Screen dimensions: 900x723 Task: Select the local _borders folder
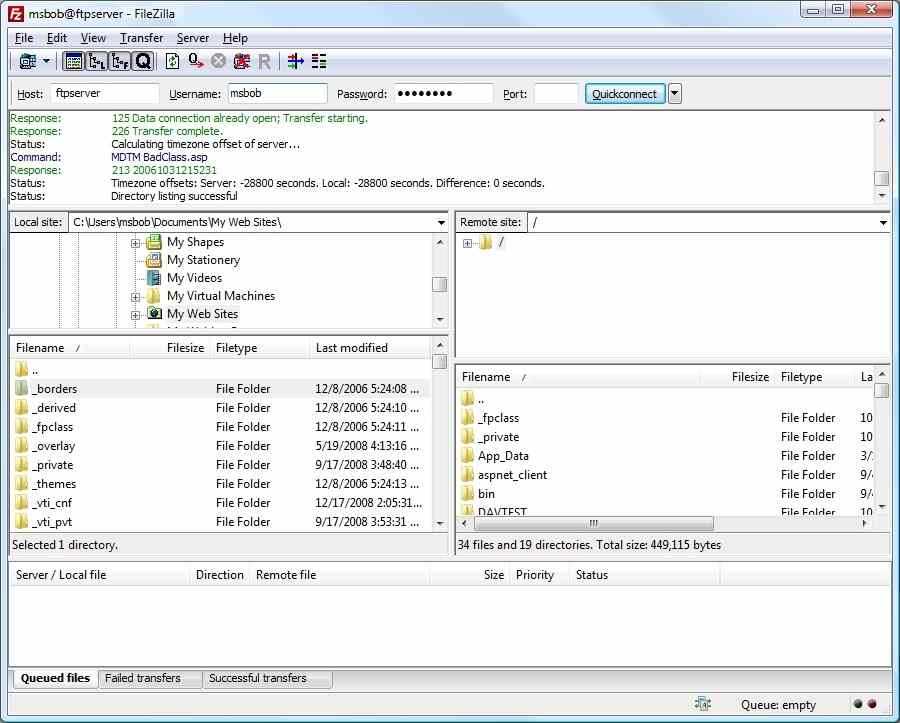[219, 388]
